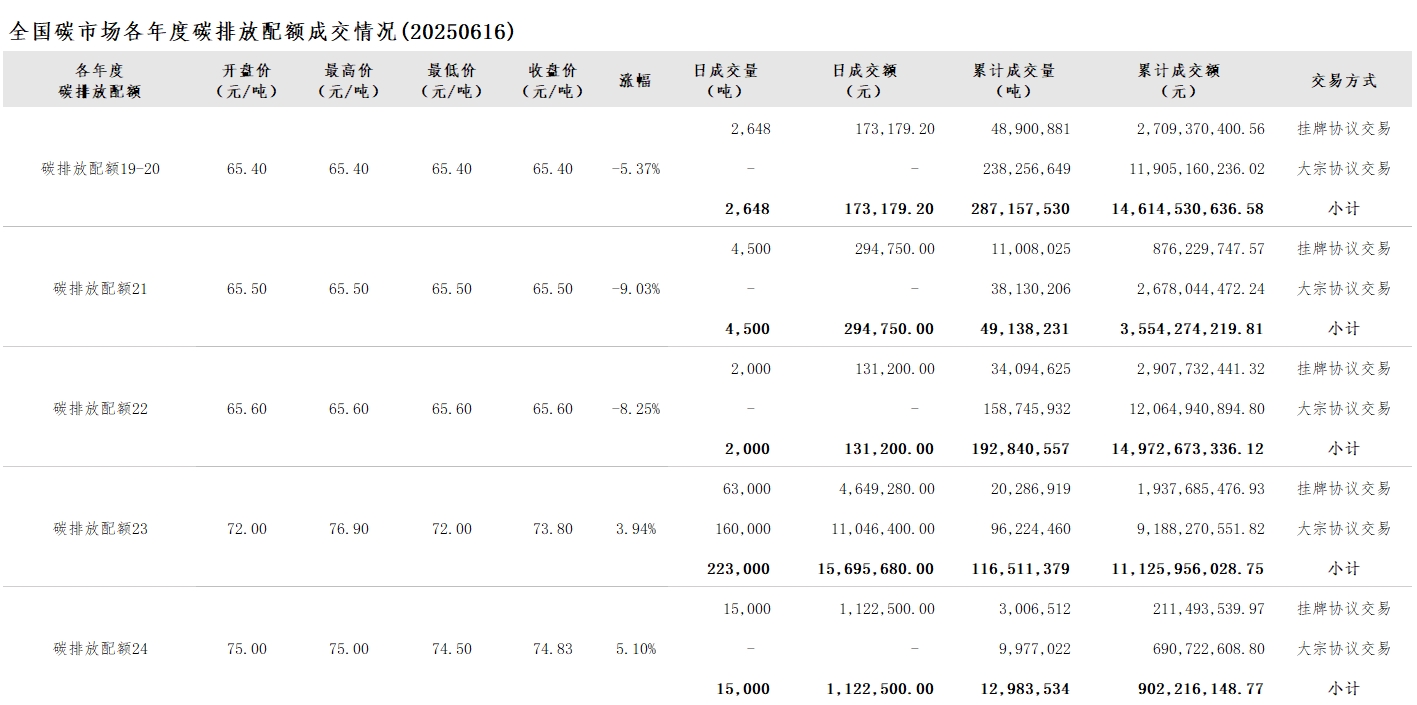Screen dimensions: 1417x705
Task: Select the 碳排放配额21 row label
Action: coord(101,289)
